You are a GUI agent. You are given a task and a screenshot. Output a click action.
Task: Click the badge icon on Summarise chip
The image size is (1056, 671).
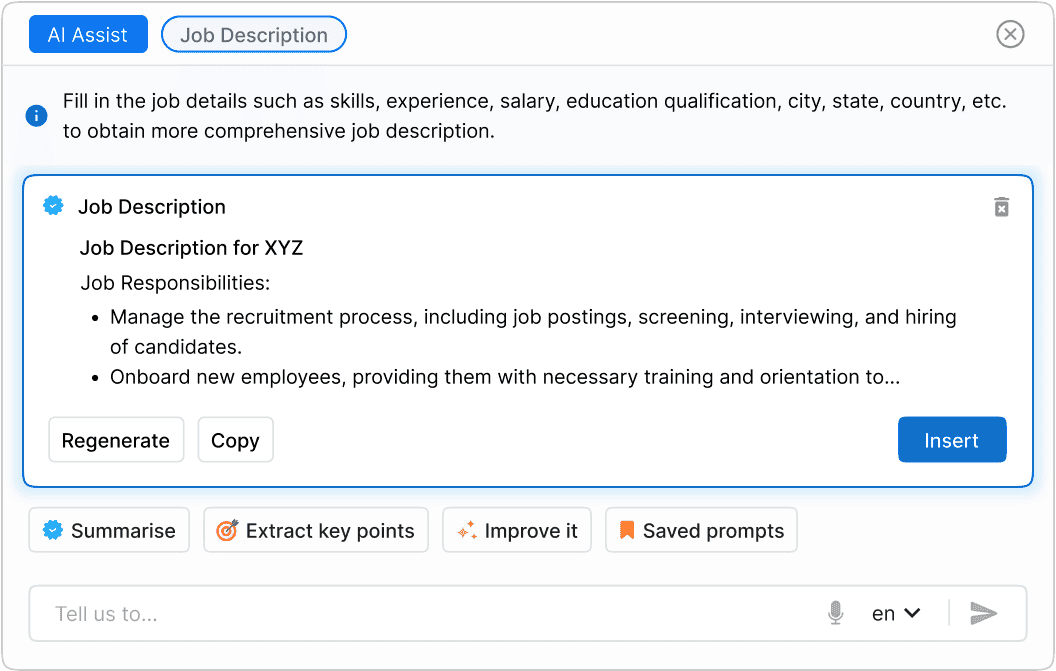pos(53,531)
